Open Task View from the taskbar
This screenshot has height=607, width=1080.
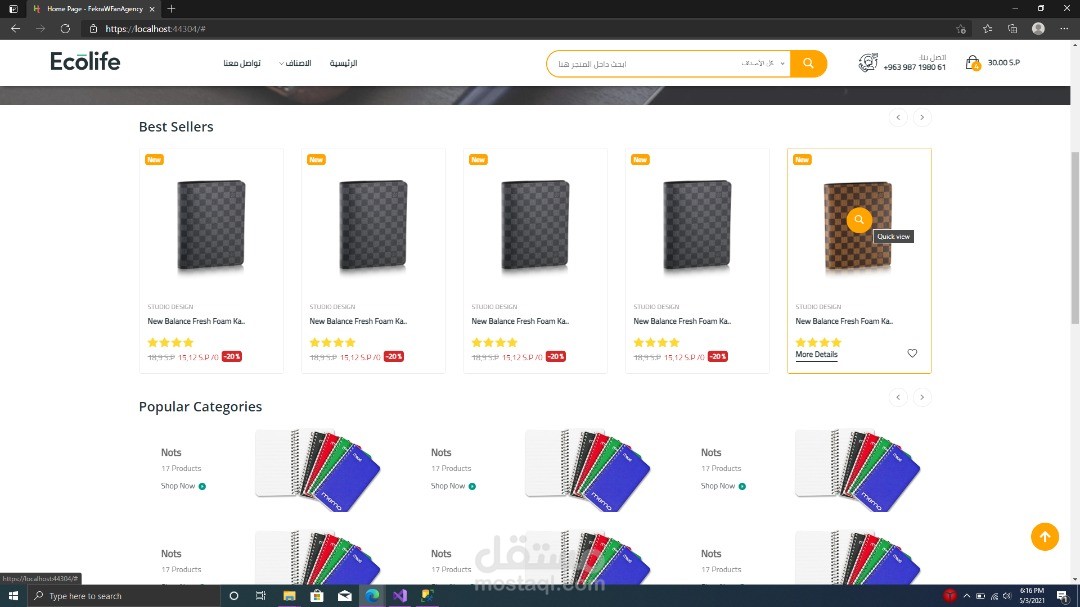pos(260,595)
